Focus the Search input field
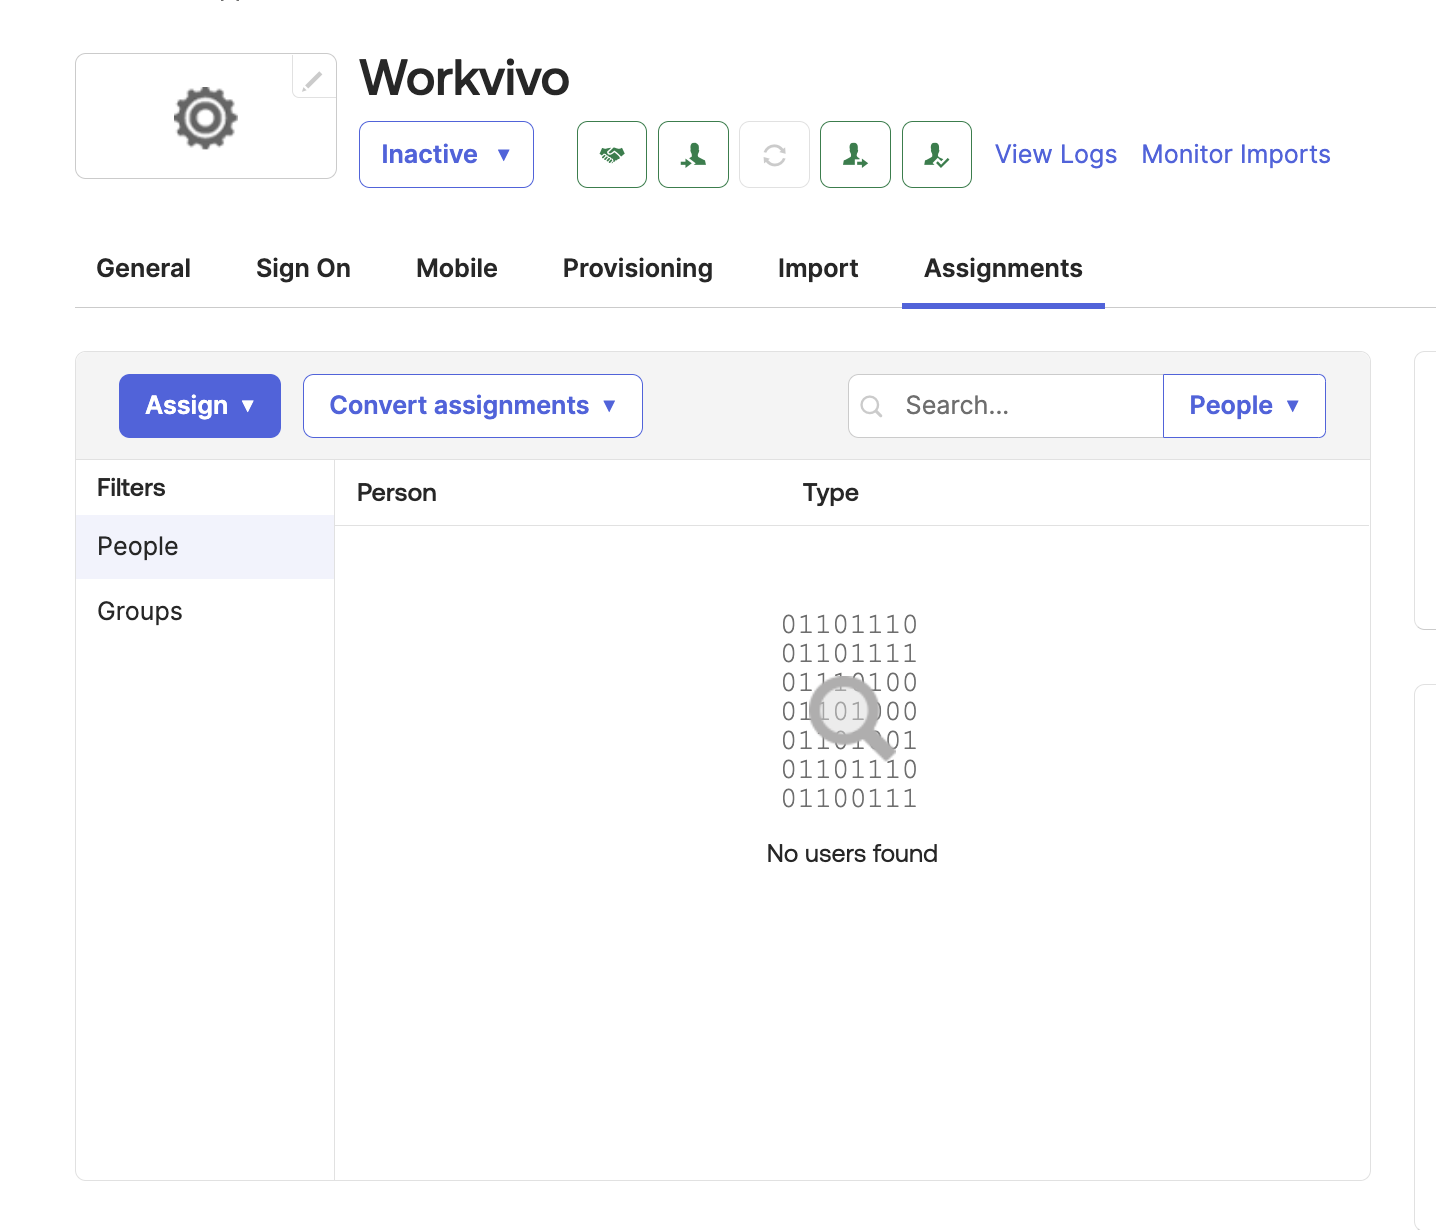The height and width of the screenshot is (1230, 1436). coord(1006,406)
